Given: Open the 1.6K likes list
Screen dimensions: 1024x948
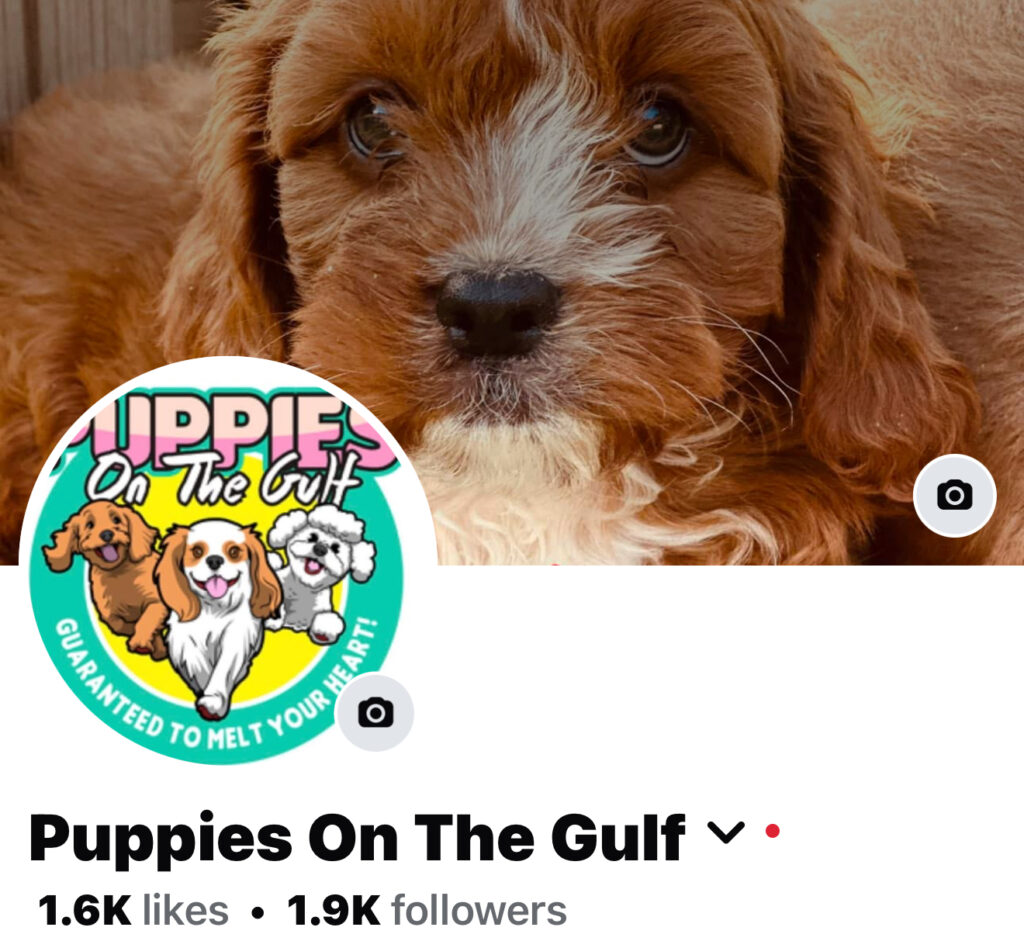Looking at the screenshot, I should [133, 910].
